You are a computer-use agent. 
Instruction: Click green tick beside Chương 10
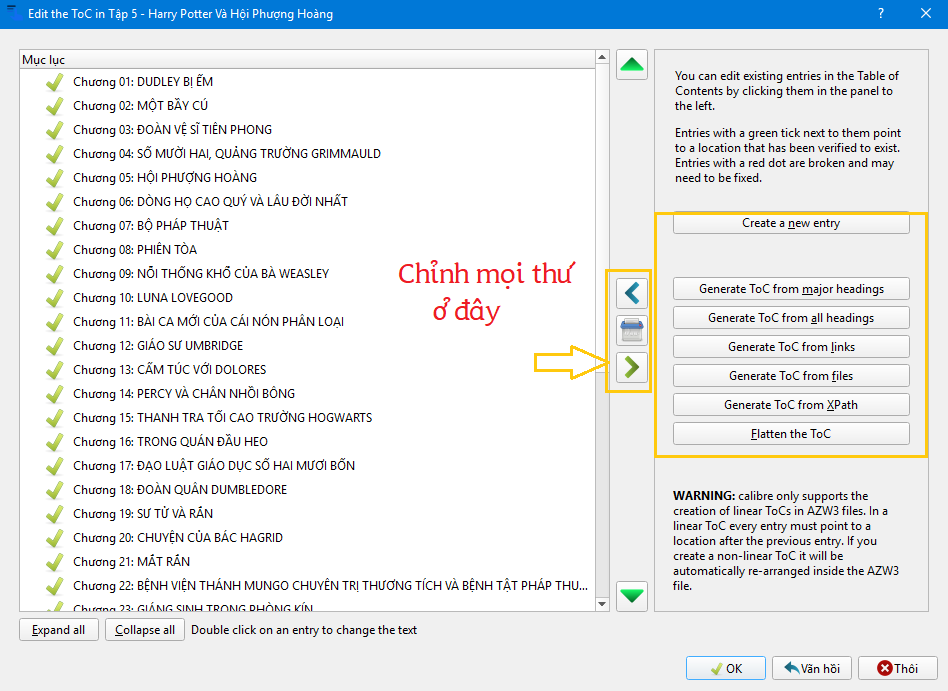click(x=54, y=298)
